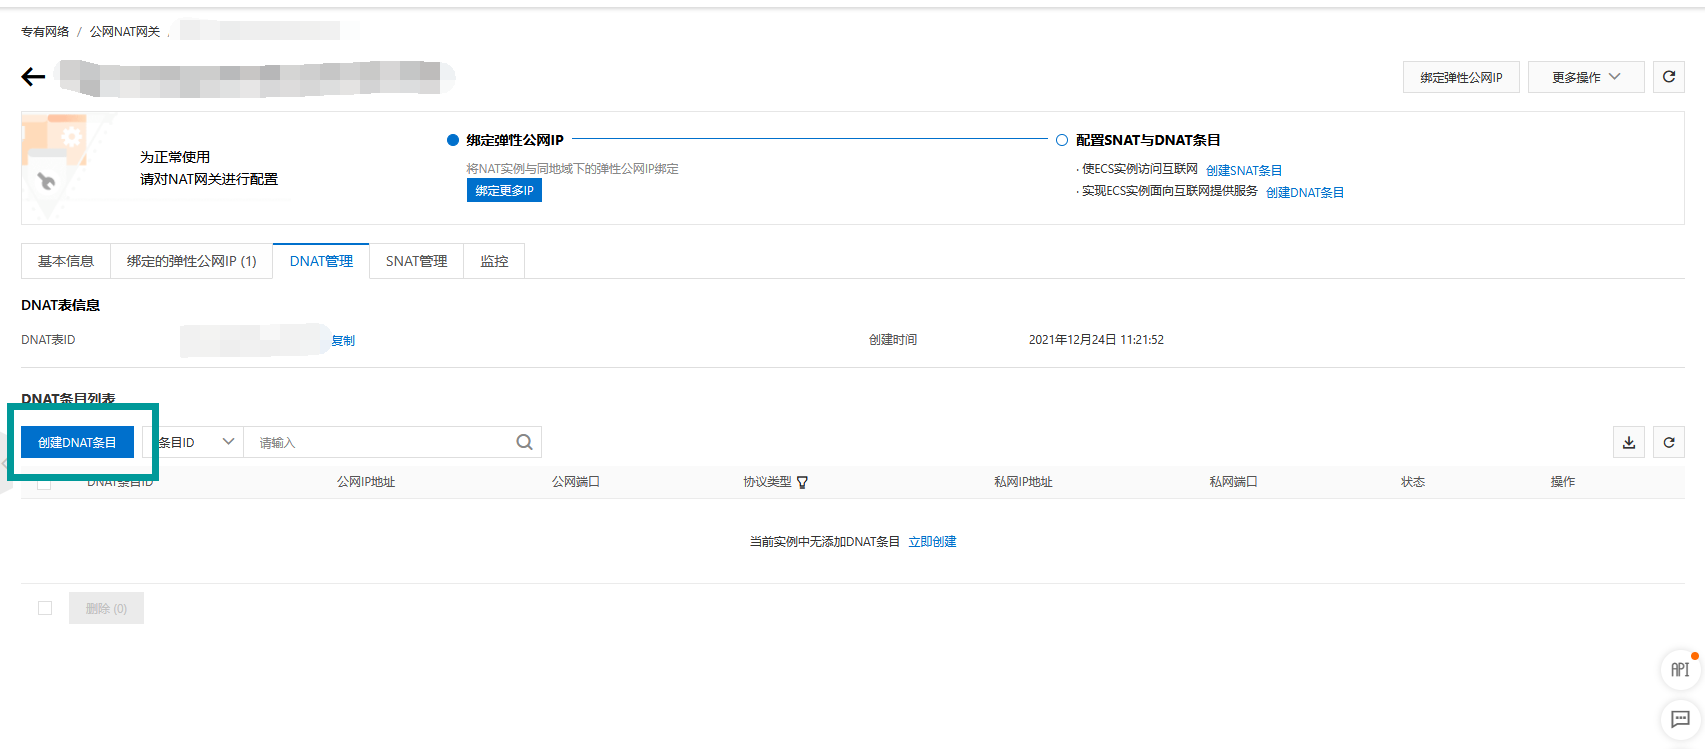Click the 复制 link for DNAT table ID
Viewport: 1705px width, 749px height.
pyautogui.click(x=343, y=340)
